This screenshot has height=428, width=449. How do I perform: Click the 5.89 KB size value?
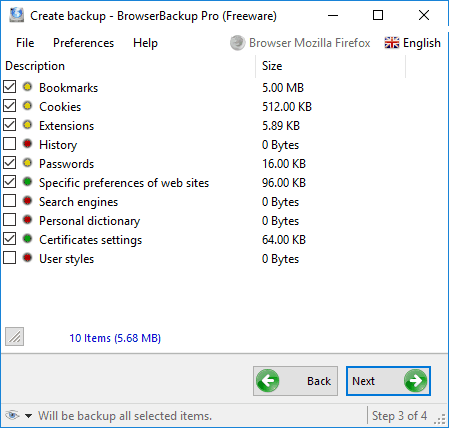pyautogui.click(x=281, y=126)
